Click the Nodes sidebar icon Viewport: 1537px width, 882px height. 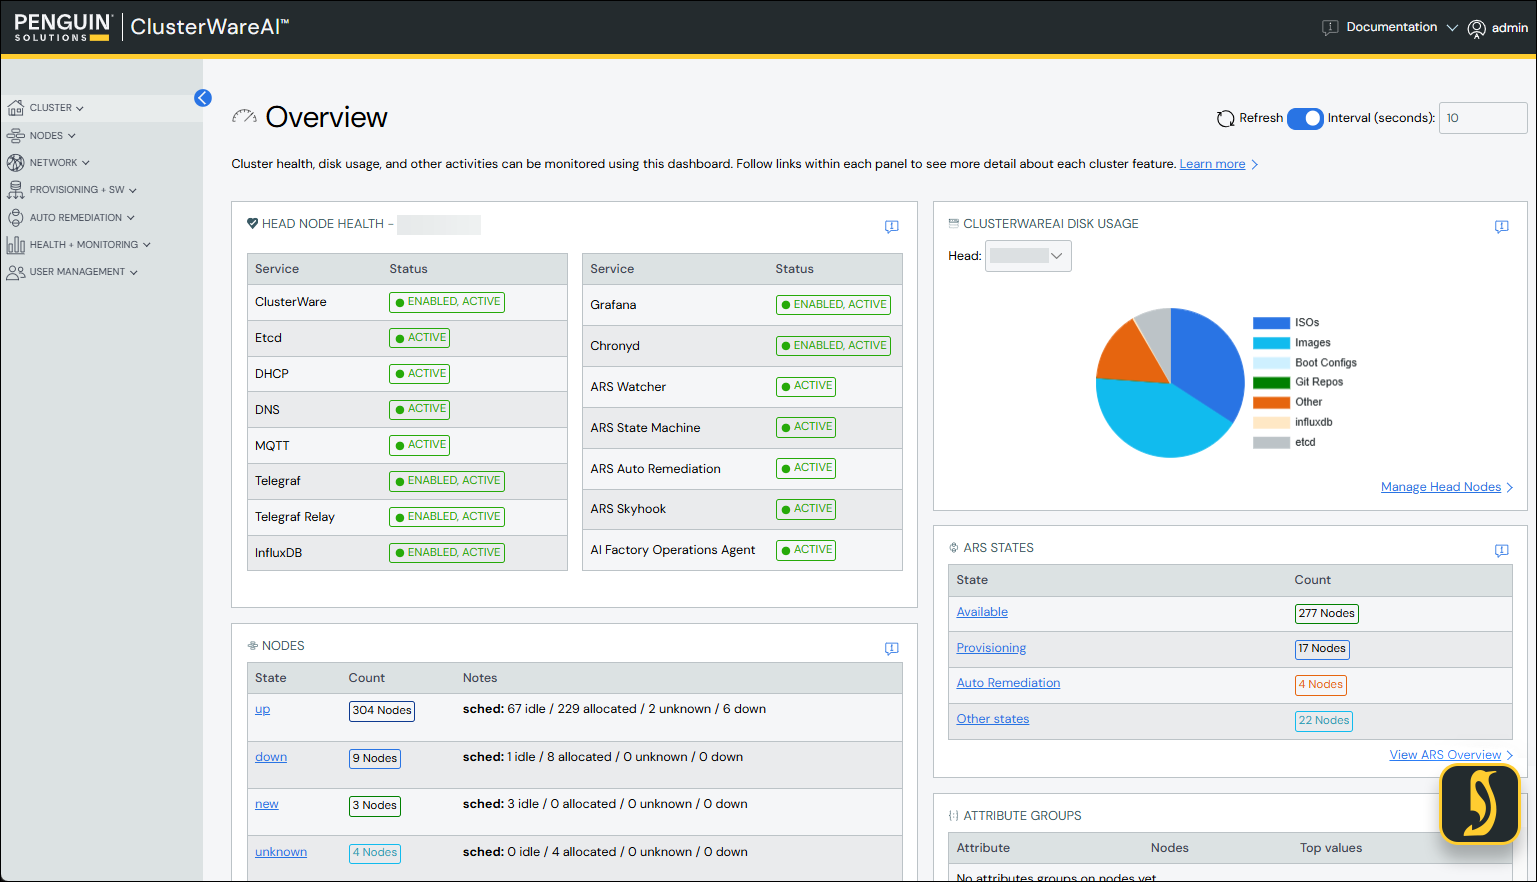15,135
